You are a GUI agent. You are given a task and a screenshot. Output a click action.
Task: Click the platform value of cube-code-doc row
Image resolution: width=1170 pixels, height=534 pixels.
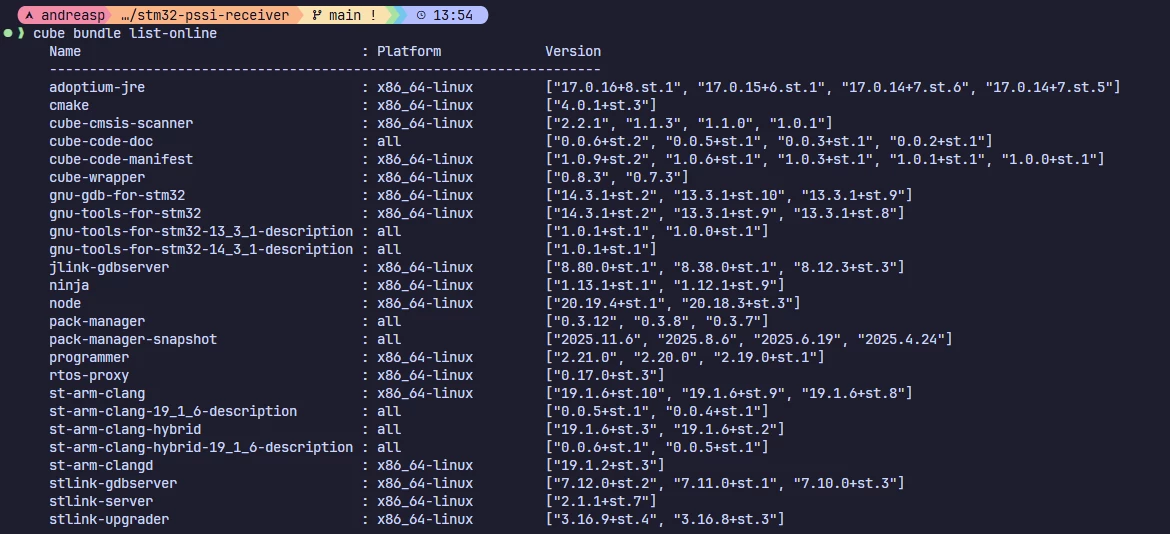pyautogui.click(x=390, y=141)
